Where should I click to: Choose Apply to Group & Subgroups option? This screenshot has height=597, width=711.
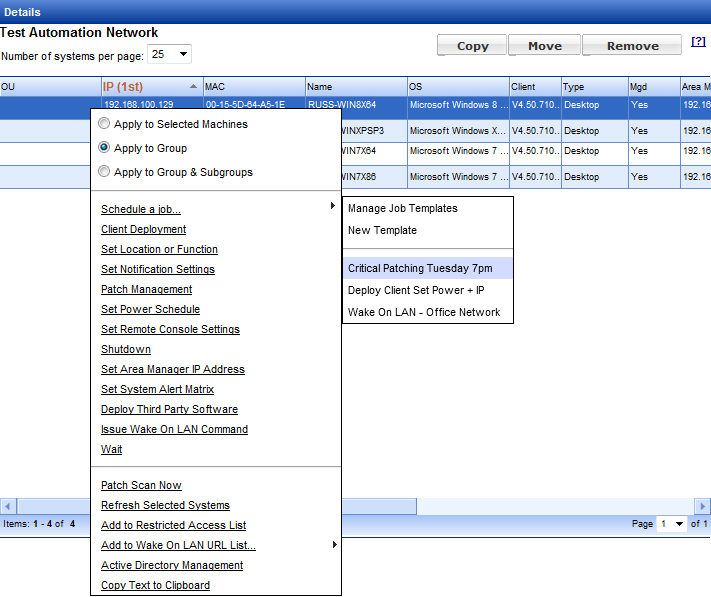point(104,172)
